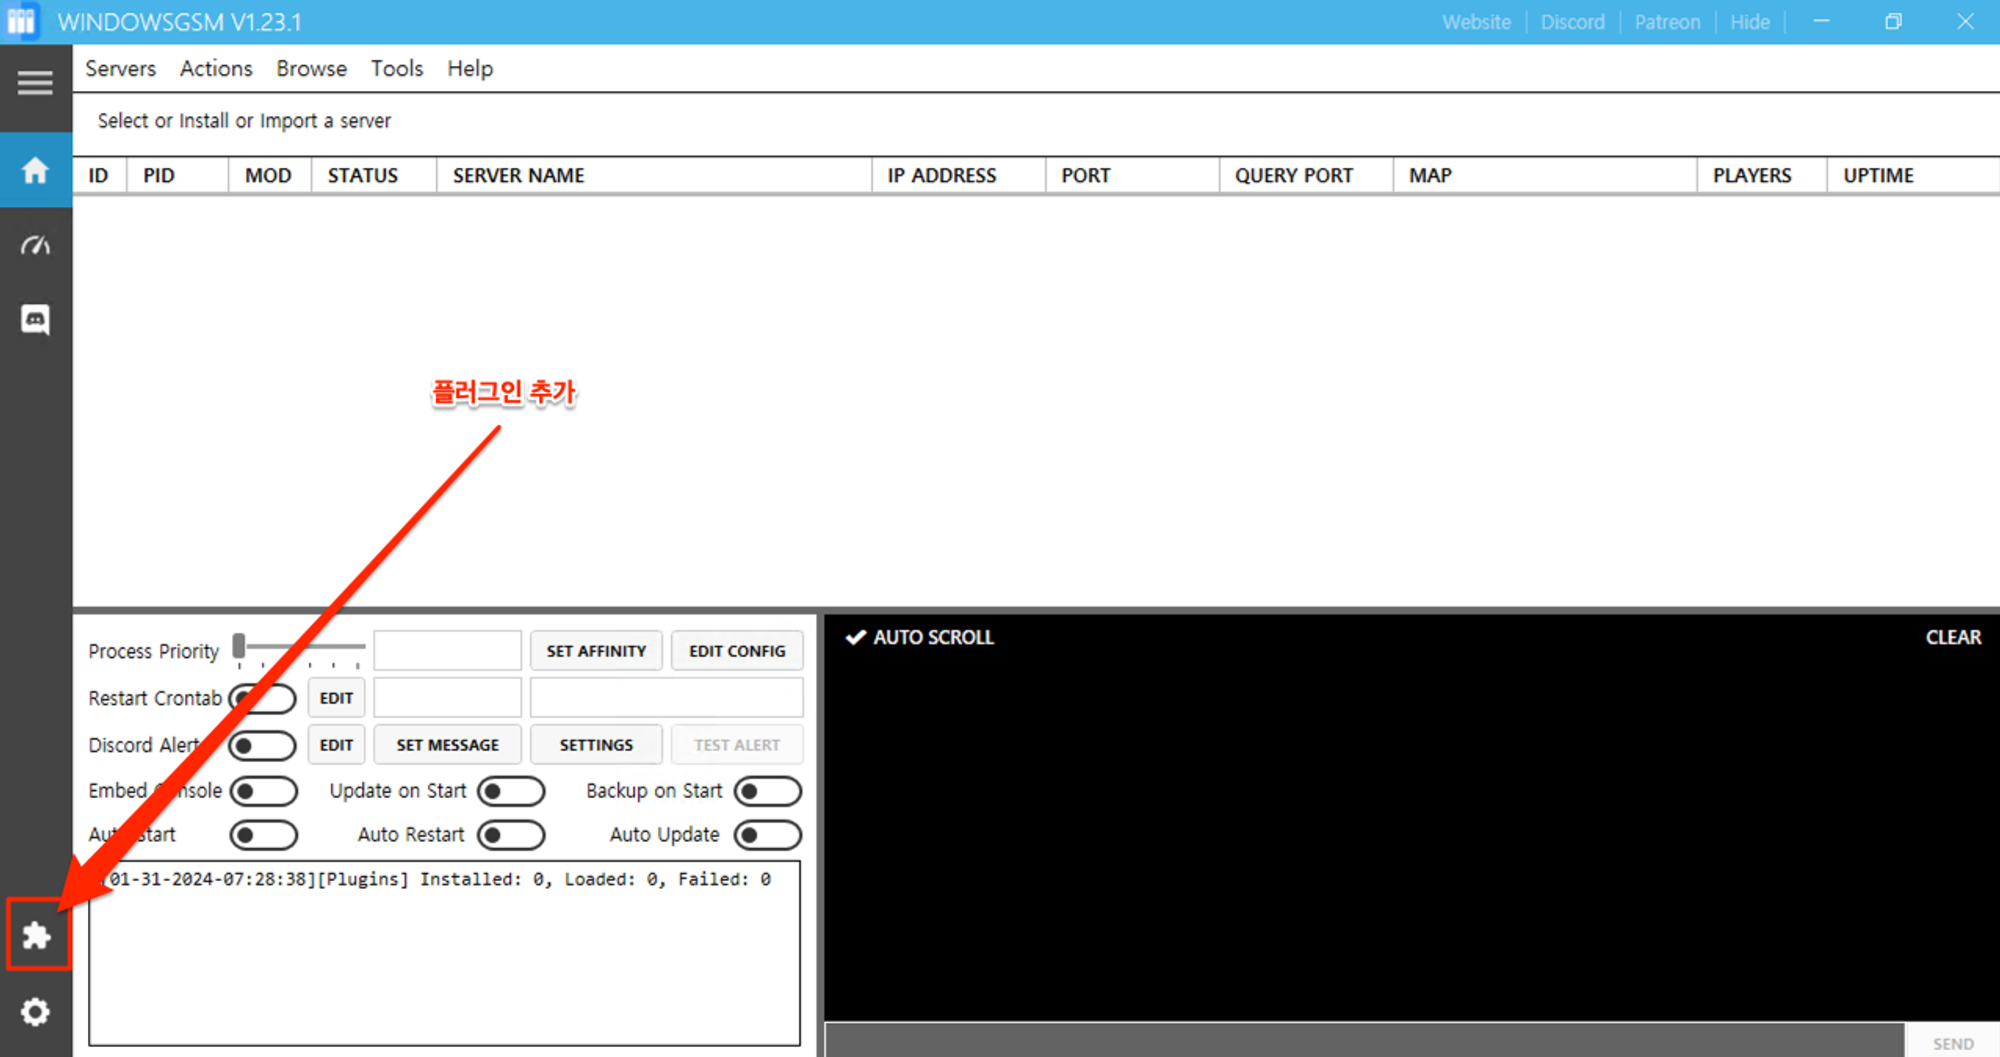
Task: Open the Actions menu
Action: pyautogui.click(x=216, y=69)
